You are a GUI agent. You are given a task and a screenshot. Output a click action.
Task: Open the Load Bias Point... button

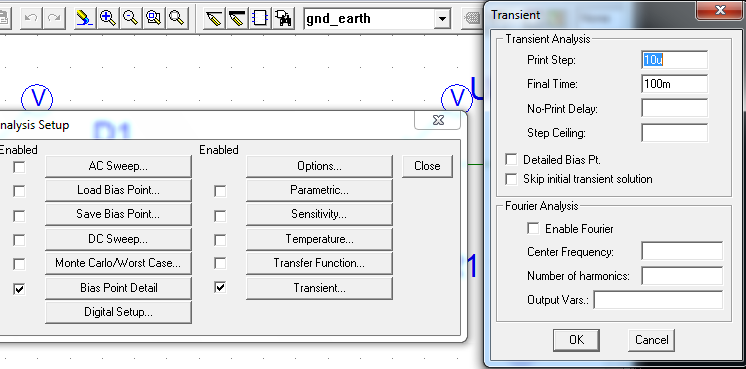(x=118, y=190)
